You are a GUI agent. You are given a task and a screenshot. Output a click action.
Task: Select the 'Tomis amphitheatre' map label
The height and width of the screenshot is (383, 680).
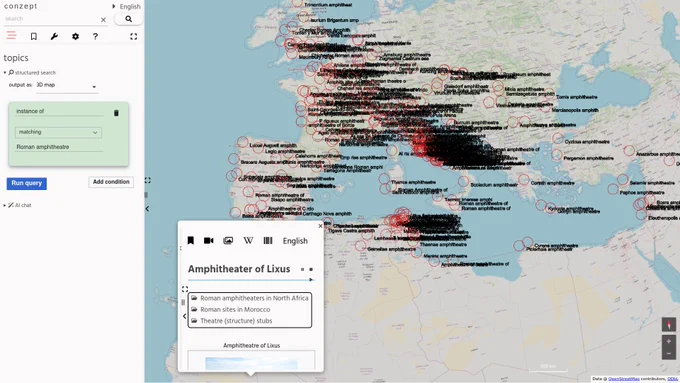(x=577, y=97)
